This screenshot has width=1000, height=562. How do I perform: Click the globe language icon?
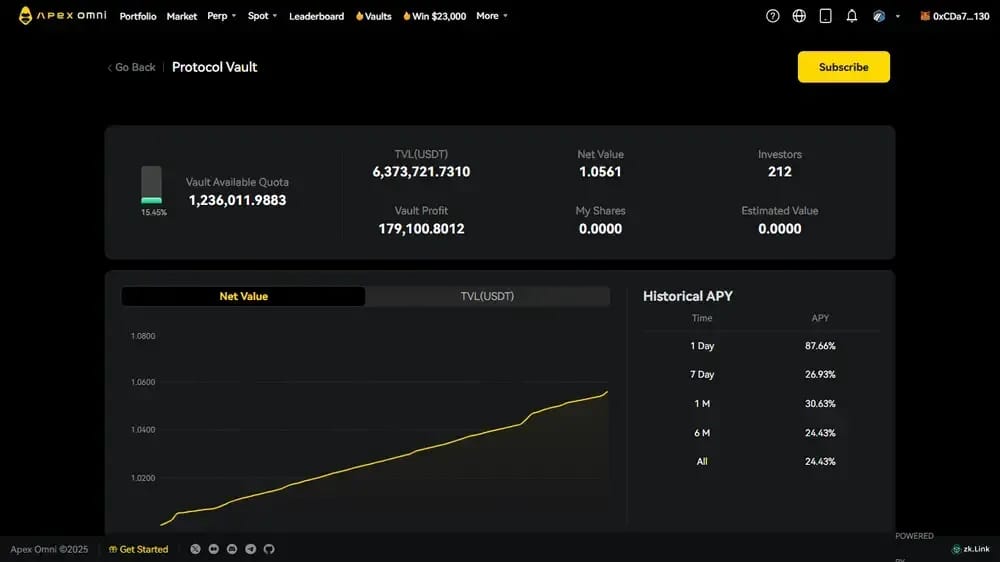tap(798, 16)
